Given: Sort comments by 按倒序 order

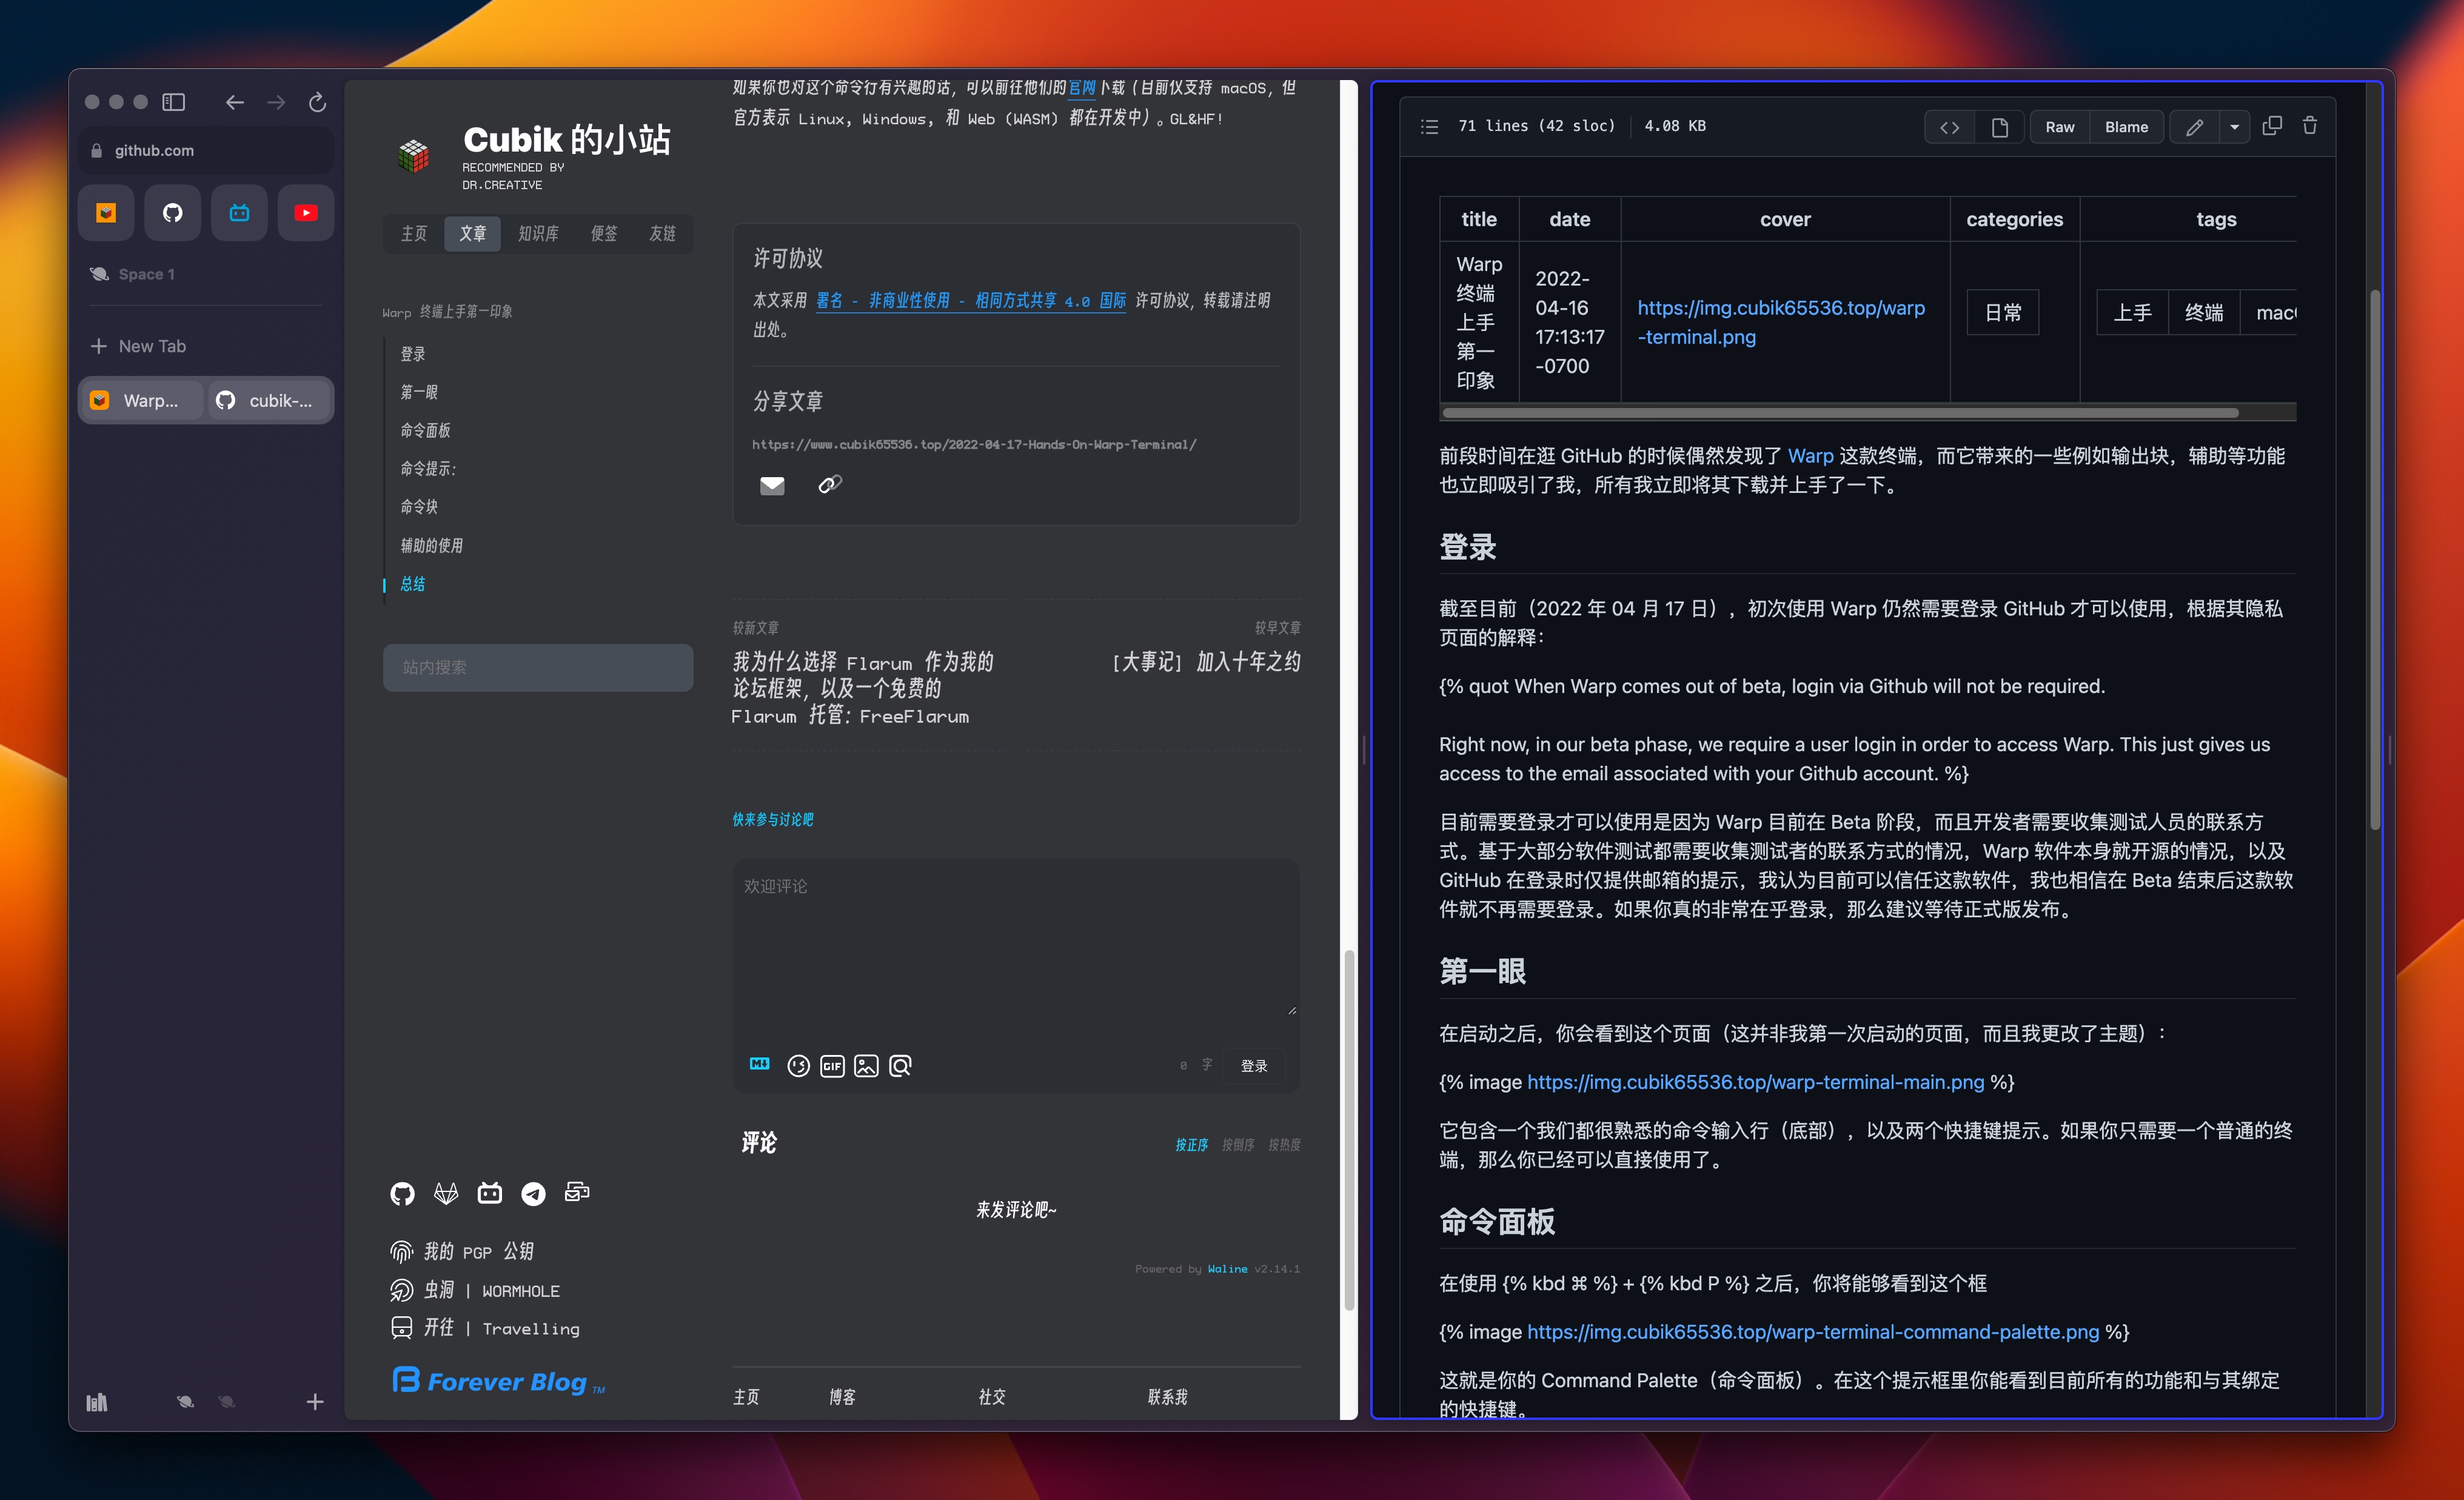Looking at the screenshot, I should point(1237,1145).
